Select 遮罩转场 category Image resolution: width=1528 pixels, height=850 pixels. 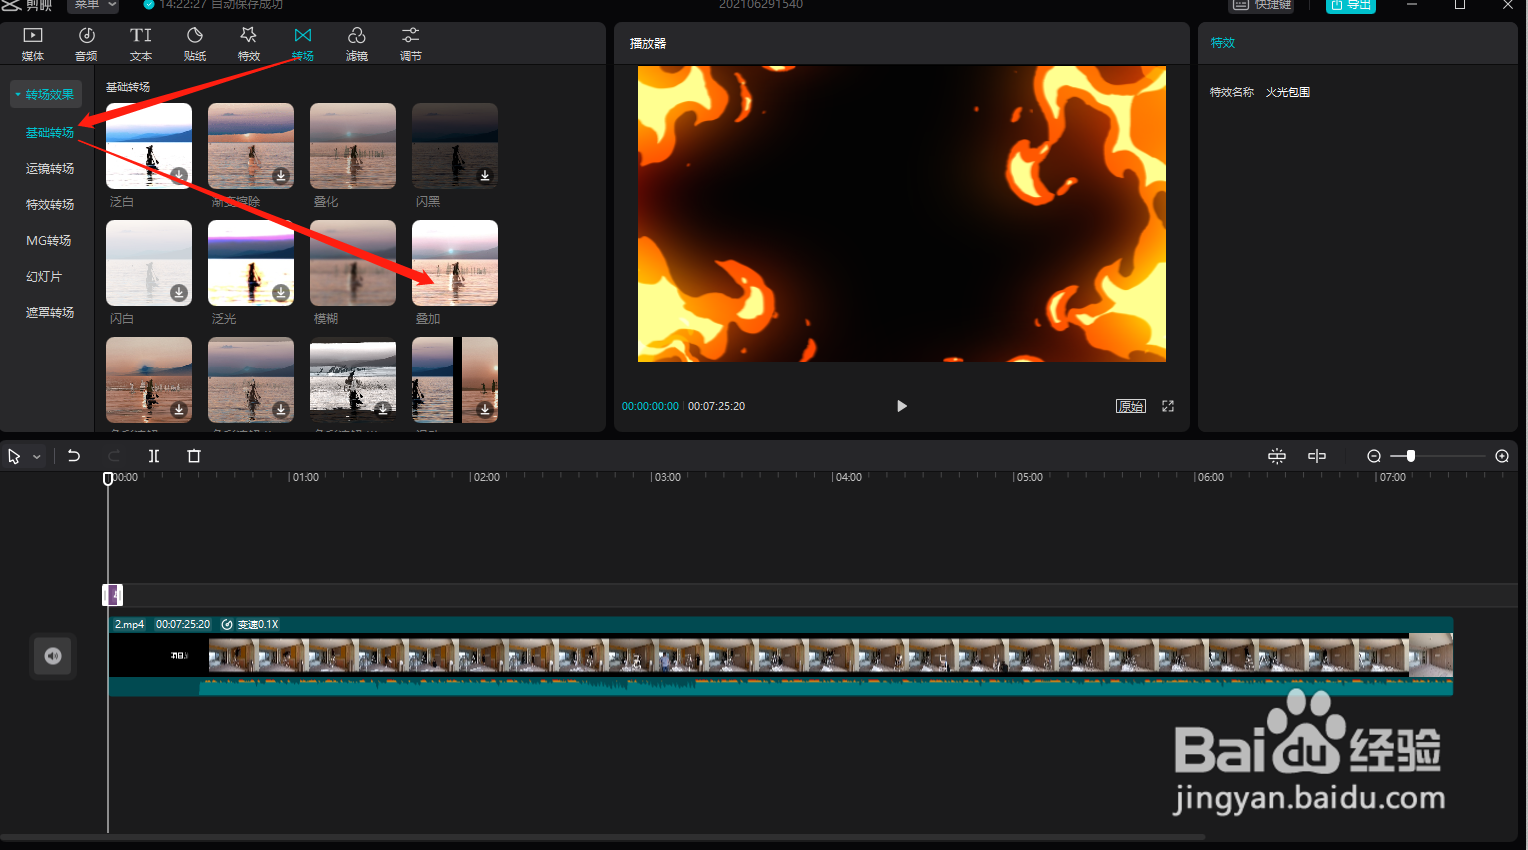[x=50, y=312]
